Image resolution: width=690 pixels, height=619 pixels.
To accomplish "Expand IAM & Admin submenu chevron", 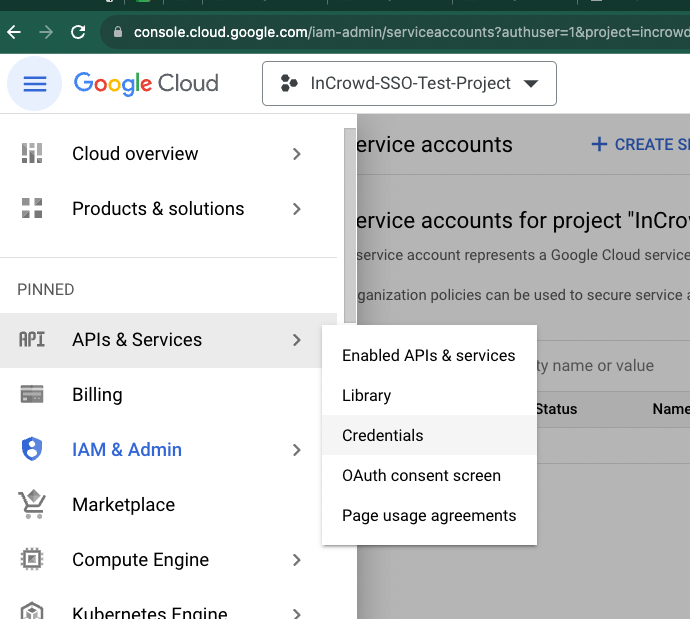I will [x=297, y=450].
